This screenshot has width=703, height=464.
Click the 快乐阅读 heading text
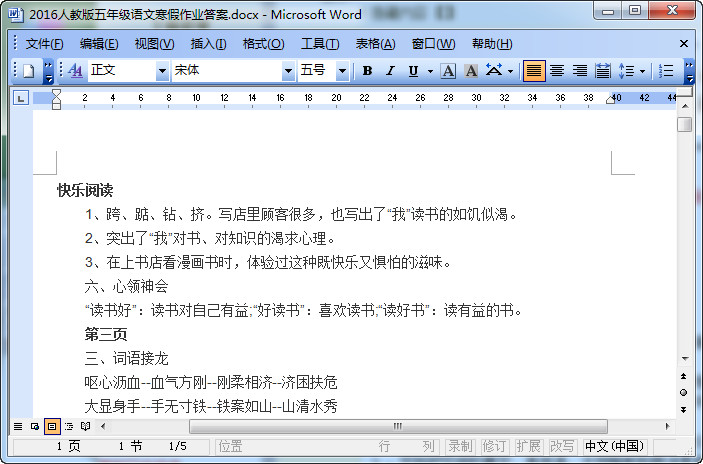pyautogui.click(x=85, y=191)
